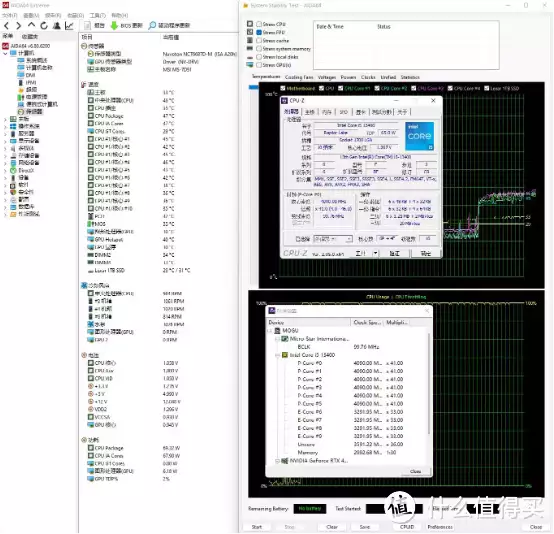Viewport: 554px width, 534px height.
Task: Open the Statistics tab in stability test
Action: [x=410, y=77]
